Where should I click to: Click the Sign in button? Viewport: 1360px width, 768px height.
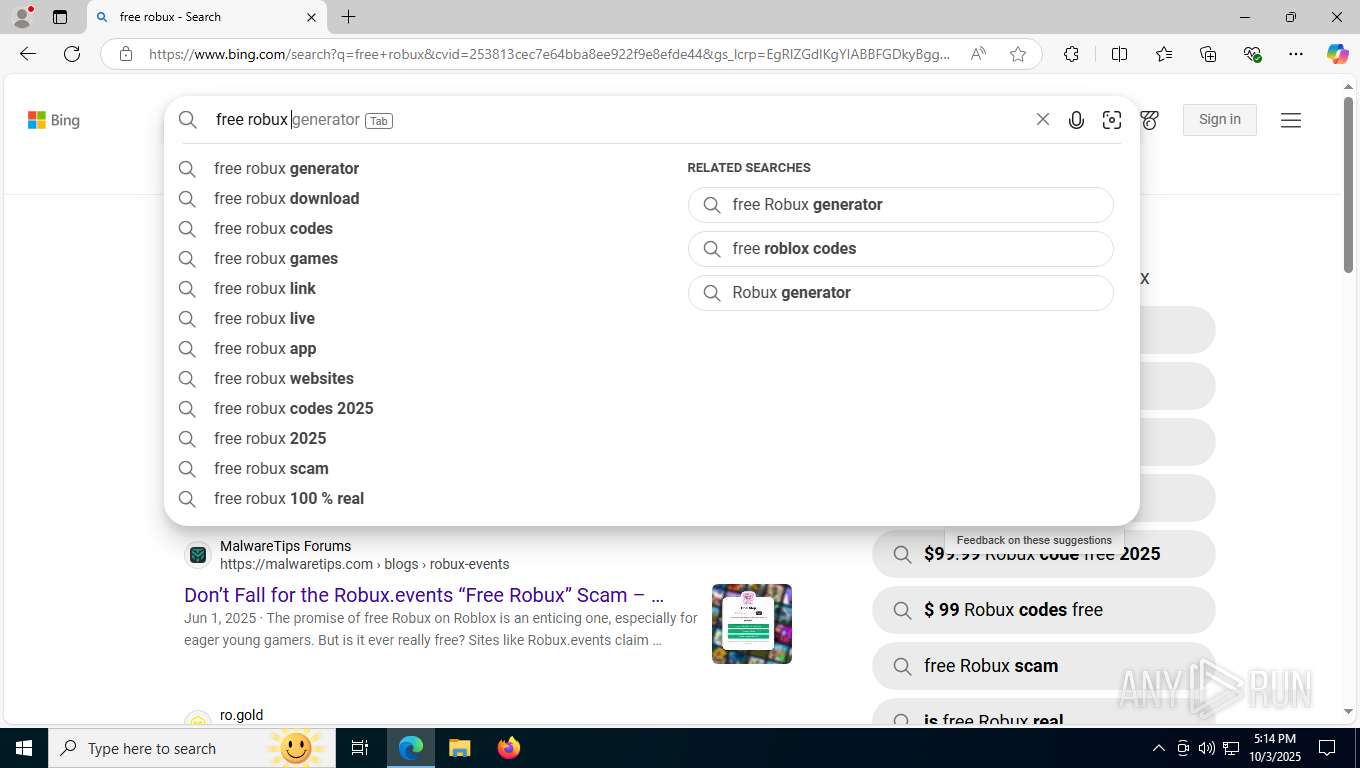1220,119
